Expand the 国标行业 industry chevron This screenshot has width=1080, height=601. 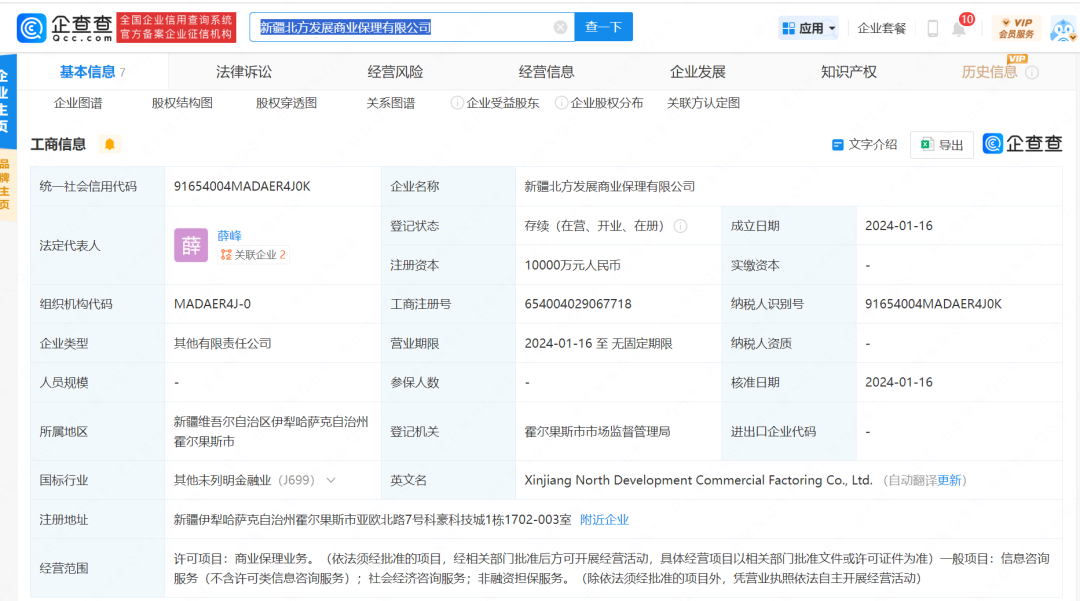pos(331,480)
